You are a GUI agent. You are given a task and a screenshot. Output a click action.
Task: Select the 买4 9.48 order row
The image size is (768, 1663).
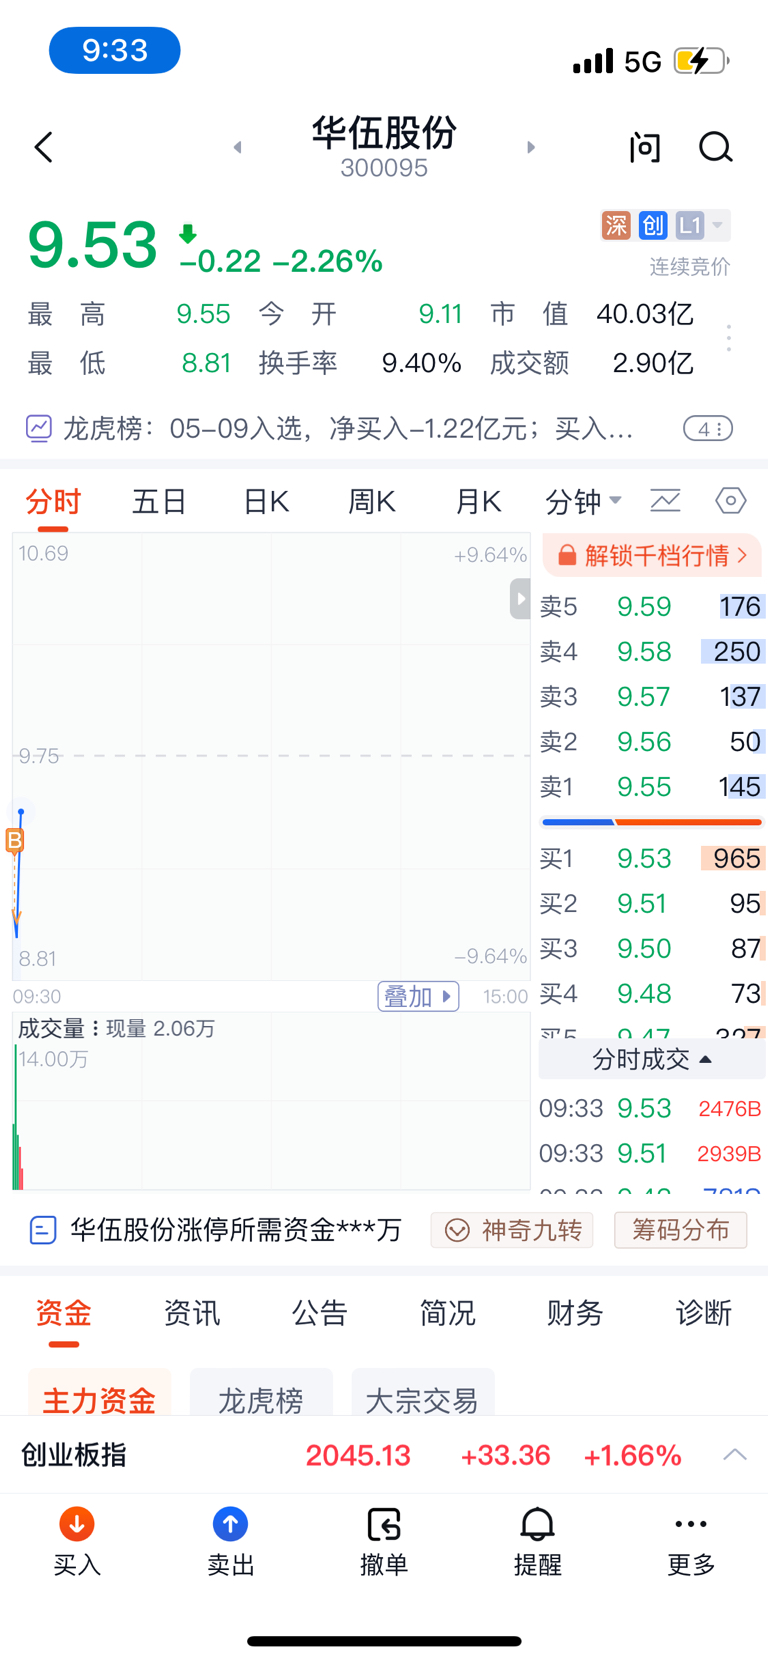[652, 993]
